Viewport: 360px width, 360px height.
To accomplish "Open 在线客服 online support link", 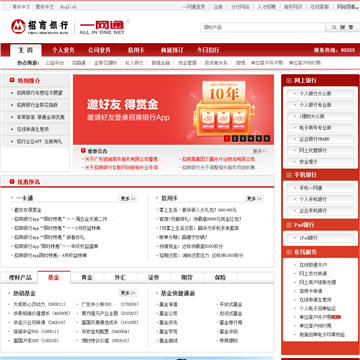I will pyautogui.click(x=319, y=7).
